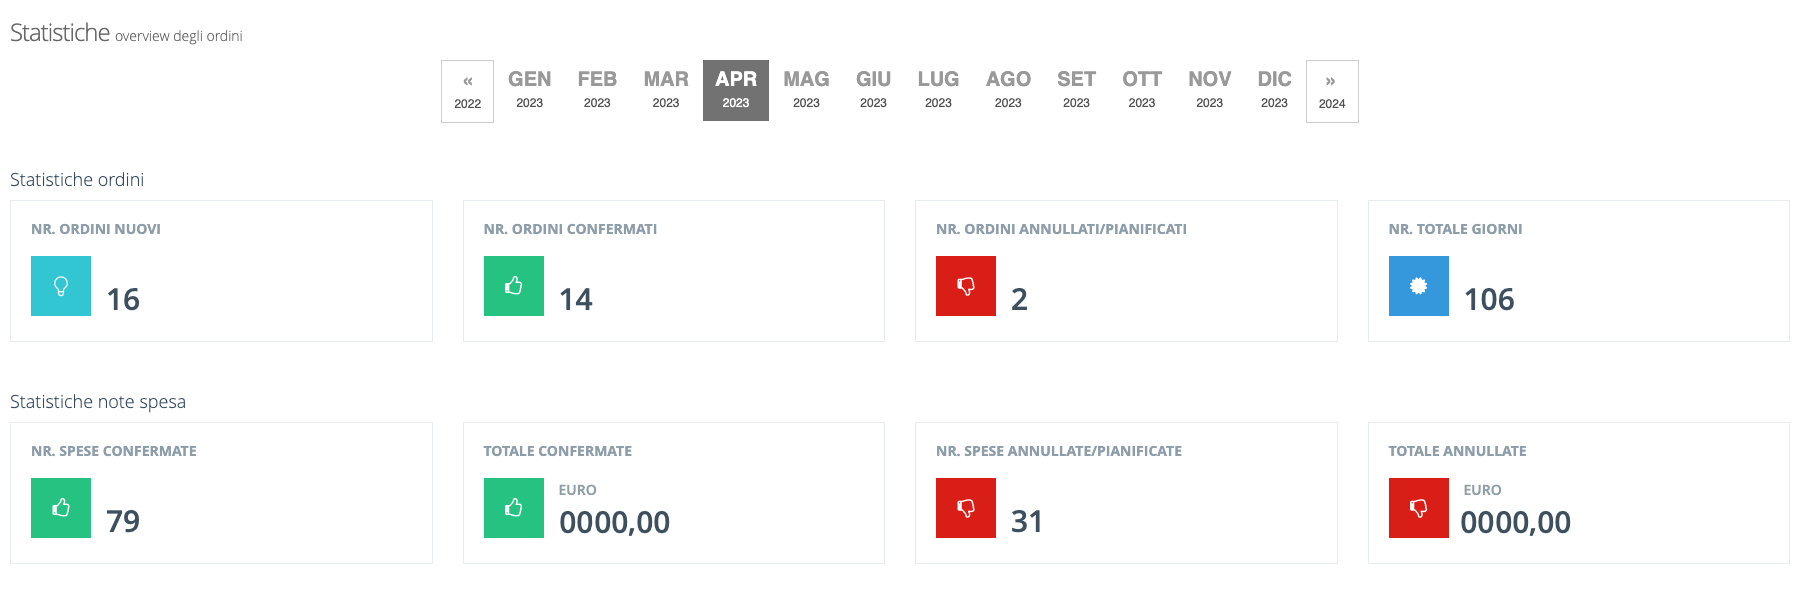Select the GEN 2023 month tab
Screen dimensions: 1800x589
tap(529, 90)
